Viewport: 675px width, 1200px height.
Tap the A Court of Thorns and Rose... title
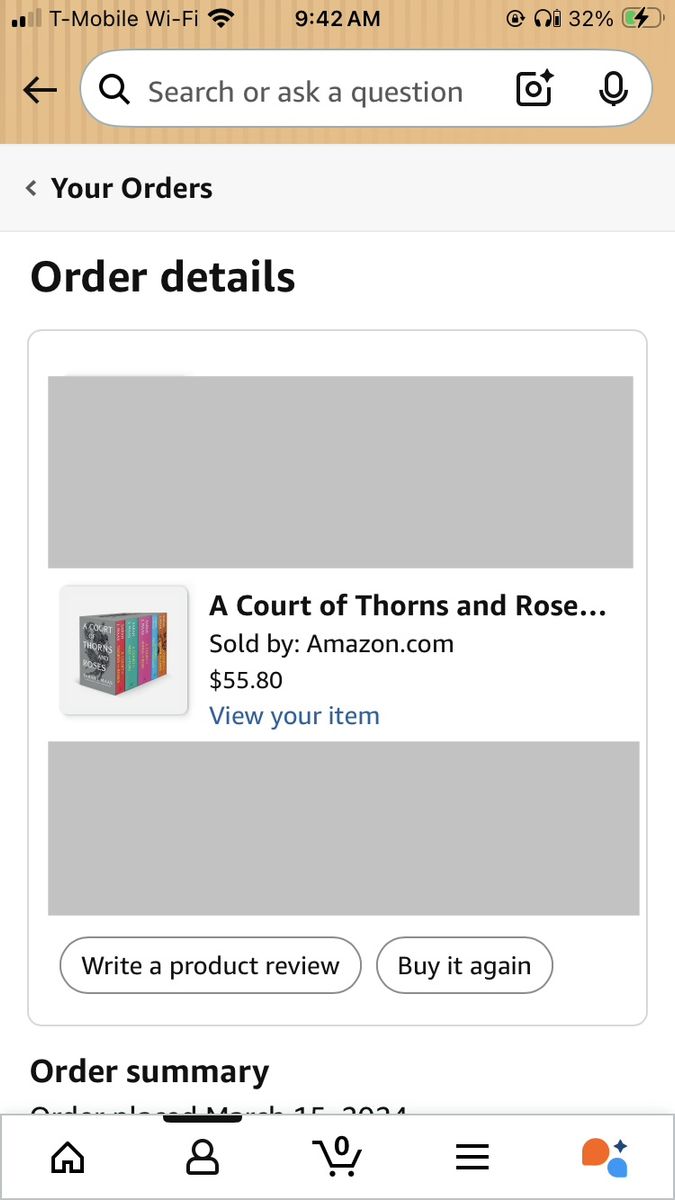click(407, 606)
